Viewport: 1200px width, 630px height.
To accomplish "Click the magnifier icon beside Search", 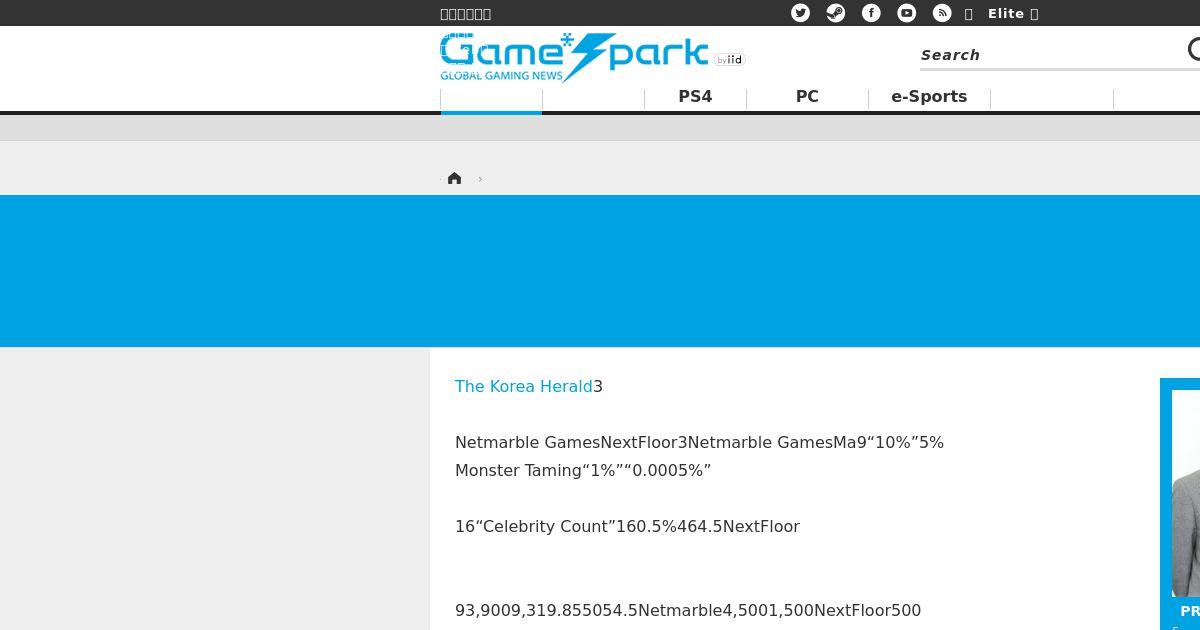I will pos(1194,49).
